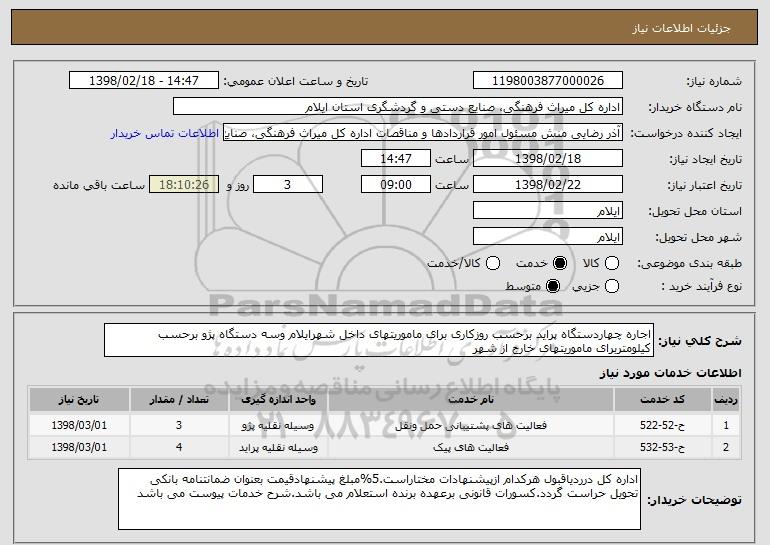Click the request creator field
This screenshot has width=770, height=545.
tap(423, 133)
